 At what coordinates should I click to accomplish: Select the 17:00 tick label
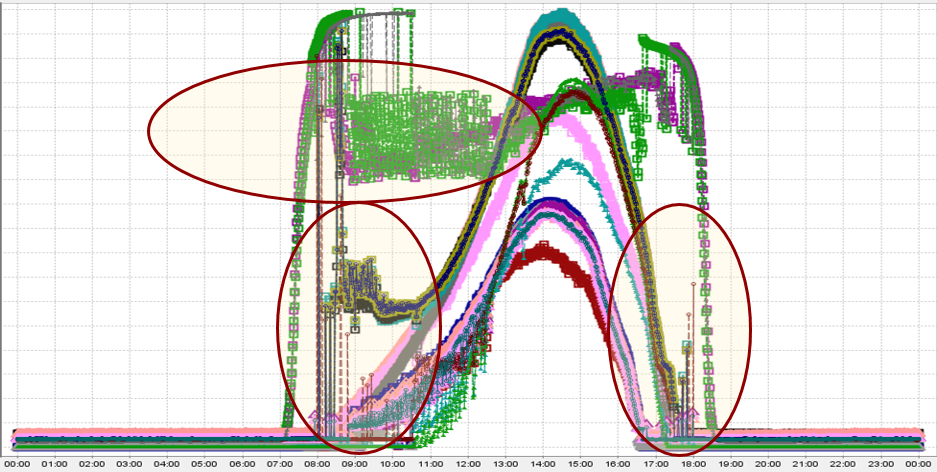pos(656,464)
